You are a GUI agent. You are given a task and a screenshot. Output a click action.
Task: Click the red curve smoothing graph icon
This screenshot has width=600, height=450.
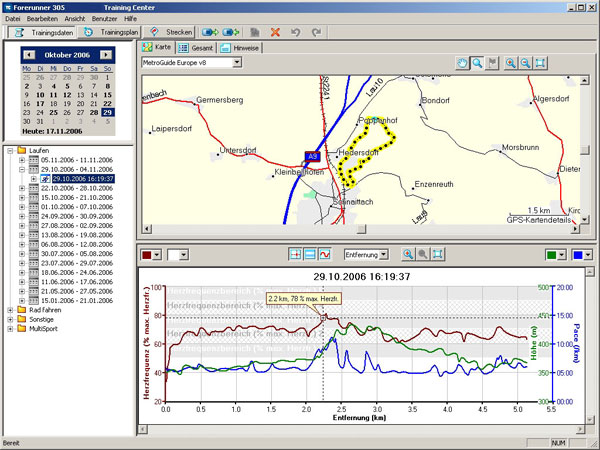tap(325, 254)
